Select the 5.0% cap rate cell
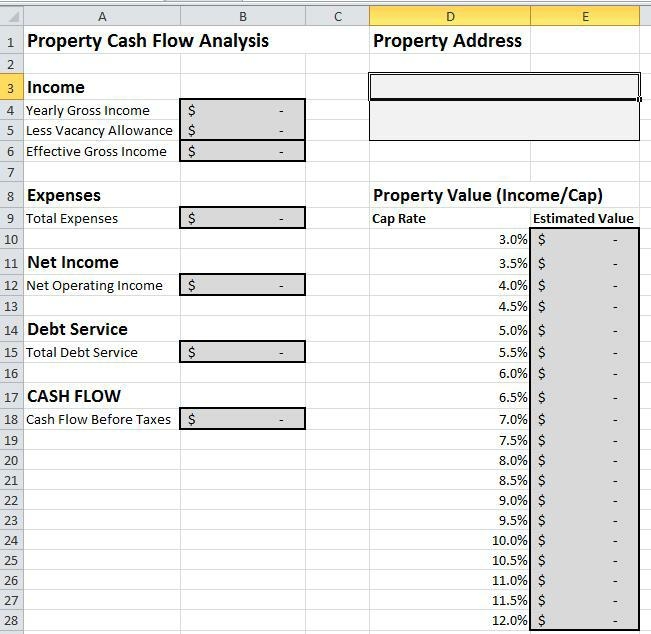 tap(449, 330)
